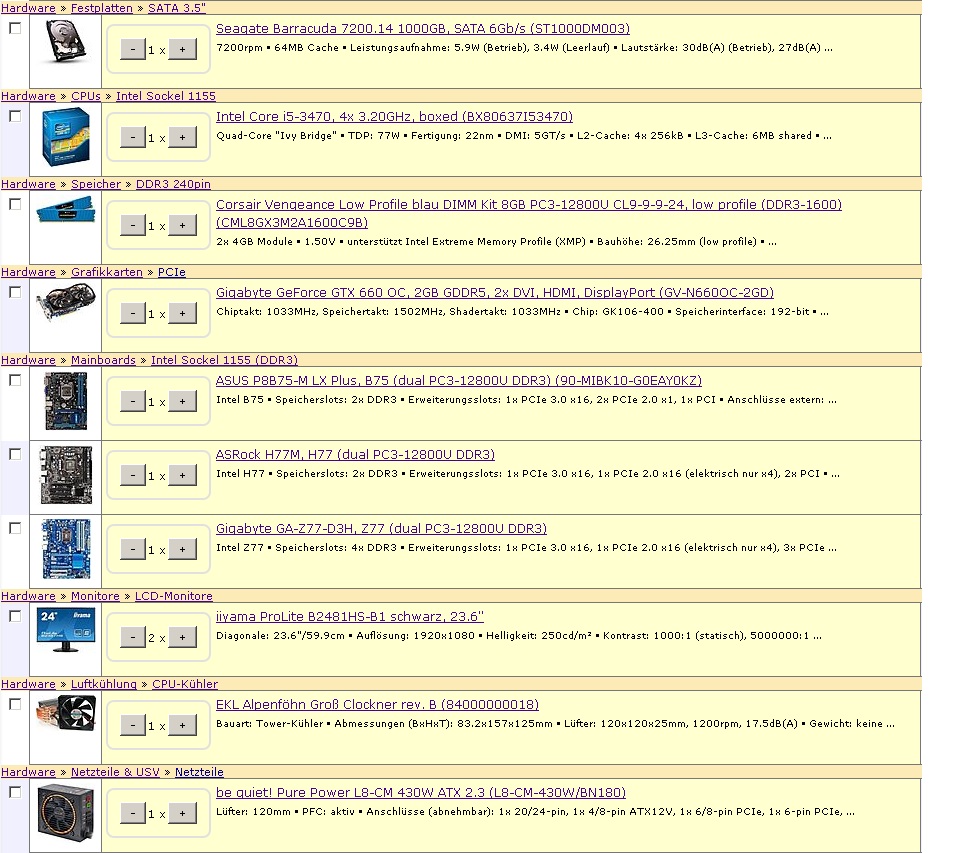Decrease ASUS P8B75-M quantity
The height and width of the screenshot is (853, 960).
click(133, 402)
